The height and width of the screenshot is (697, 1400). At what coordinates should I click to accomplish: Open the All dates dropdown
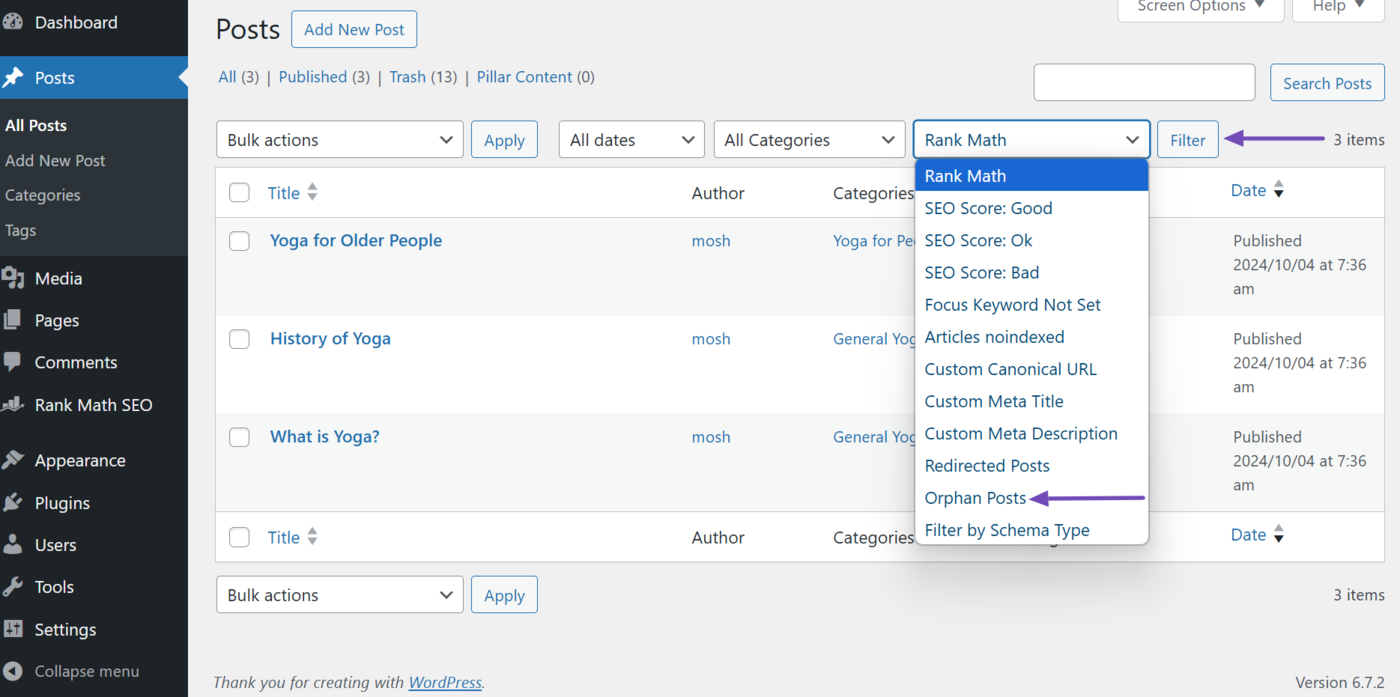coord(632,140)
